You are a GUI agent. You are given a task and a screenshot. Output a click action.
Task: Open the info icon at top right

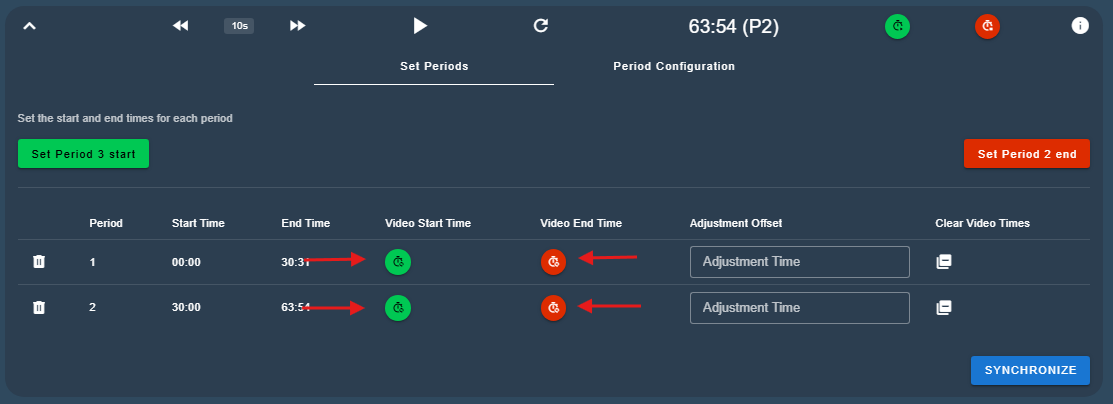pos(1080,26)
